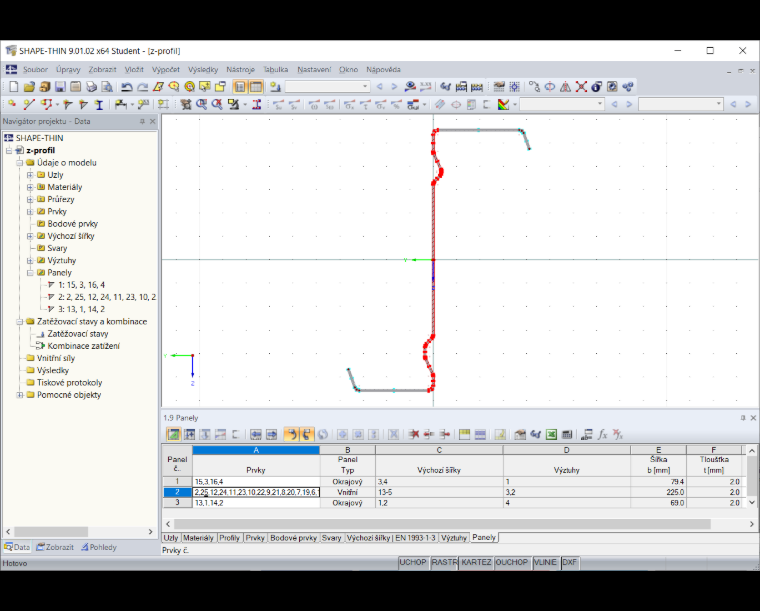Screen dimensions: 760x611
Task: Expand the Průřezy tree node
Action: coord(30,199)
